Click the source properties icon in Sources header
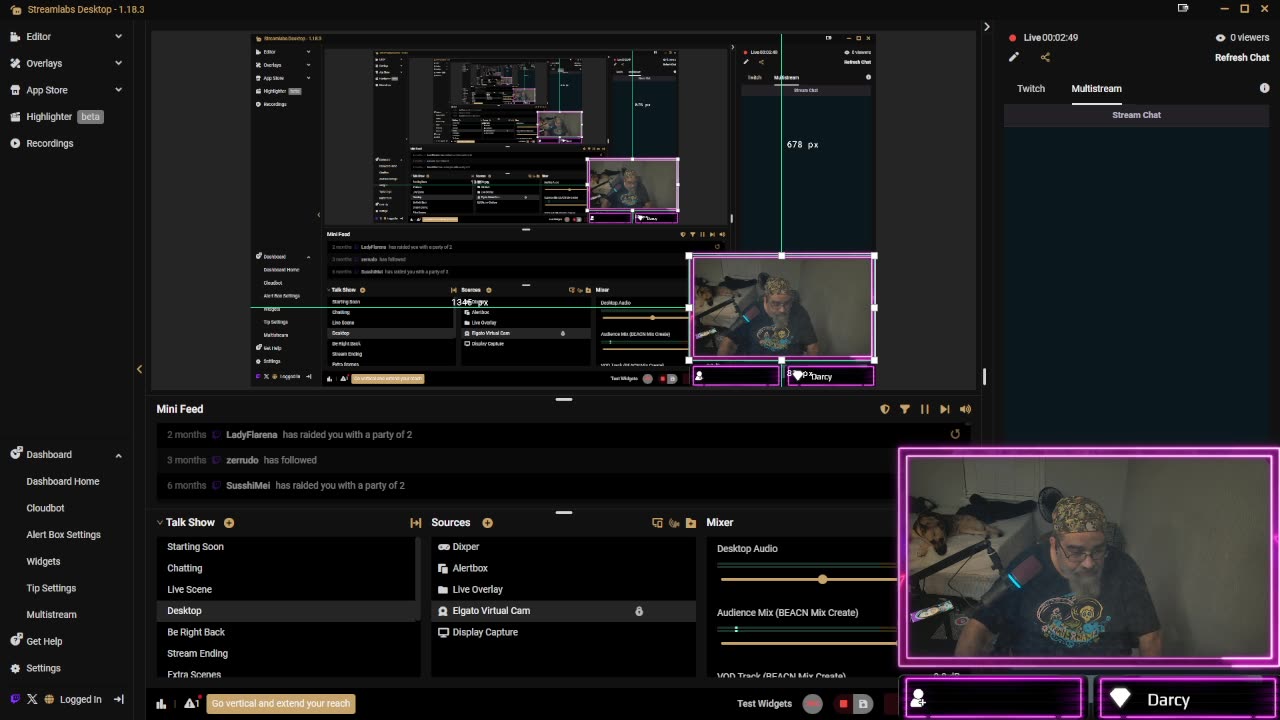The image size is (1280, 720). click(657, 522)
